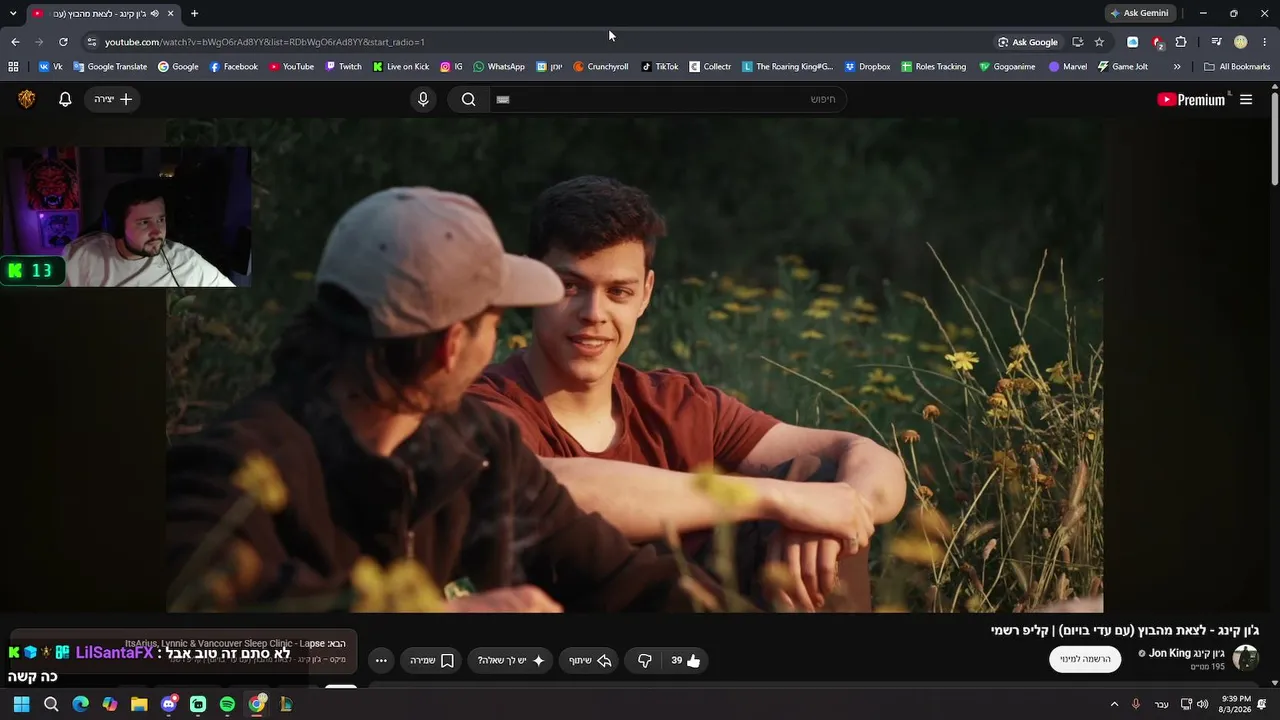
Task: Launch Microsoft Edge from the taskbar
Action: [x=80, y=704]
